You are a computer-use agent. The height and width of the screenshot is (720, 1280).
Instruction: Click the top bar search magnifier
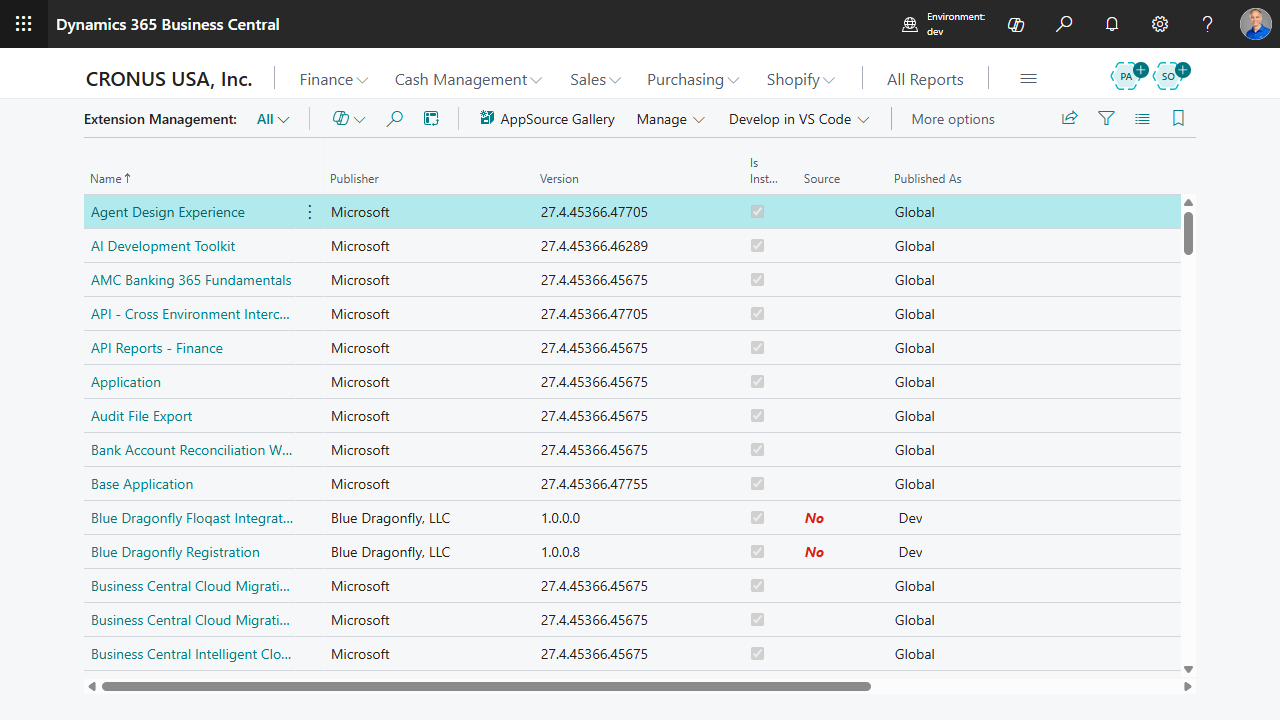coord(1064,24)
